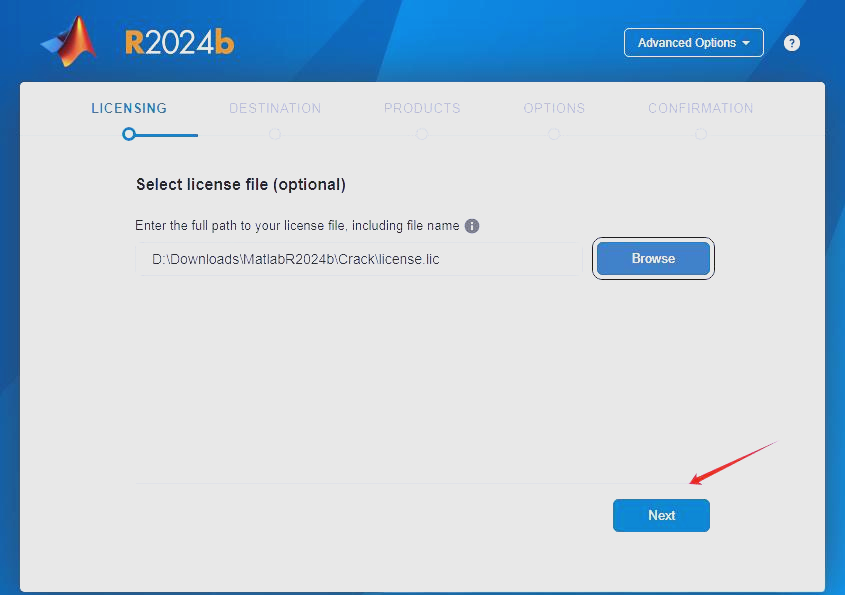Select the OPTIONS tab
The image size is (845, 595).
[x=553, y=108]
